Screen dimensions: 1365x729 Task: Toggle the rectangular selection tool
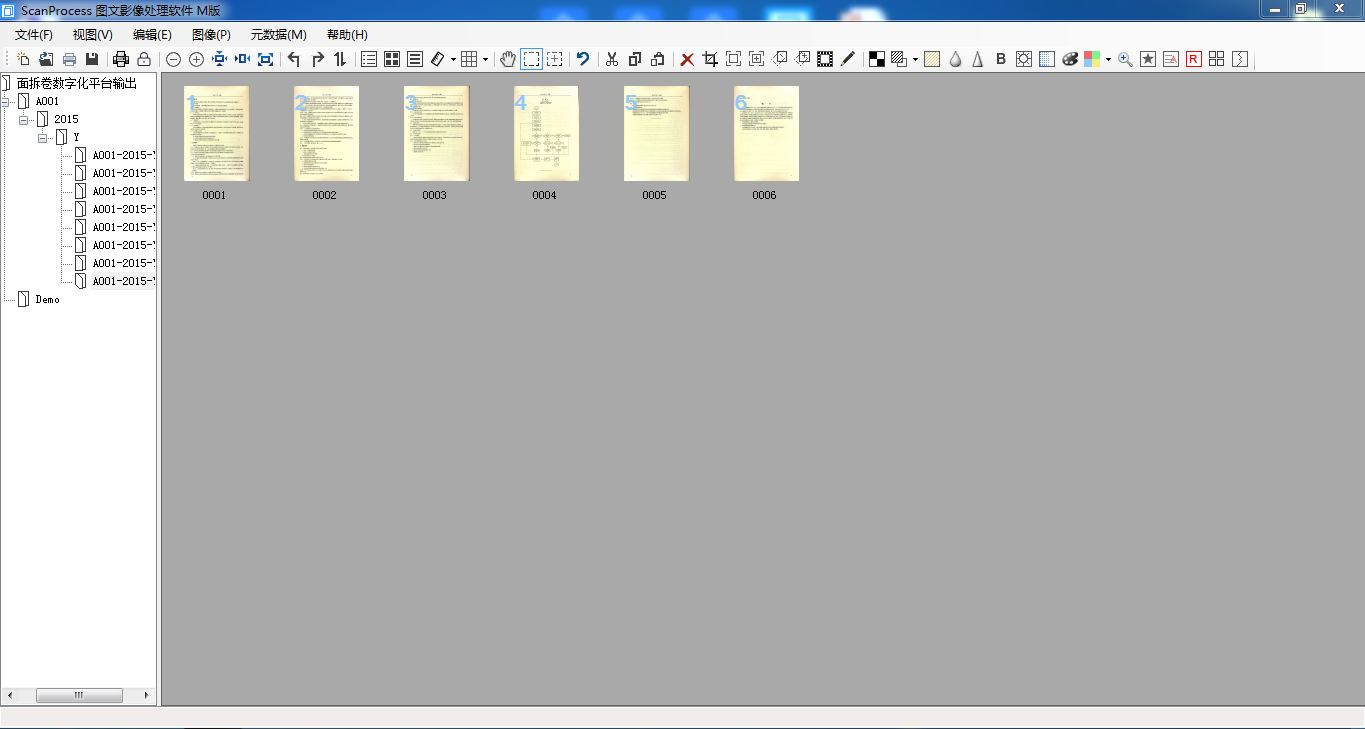point(531,59)
